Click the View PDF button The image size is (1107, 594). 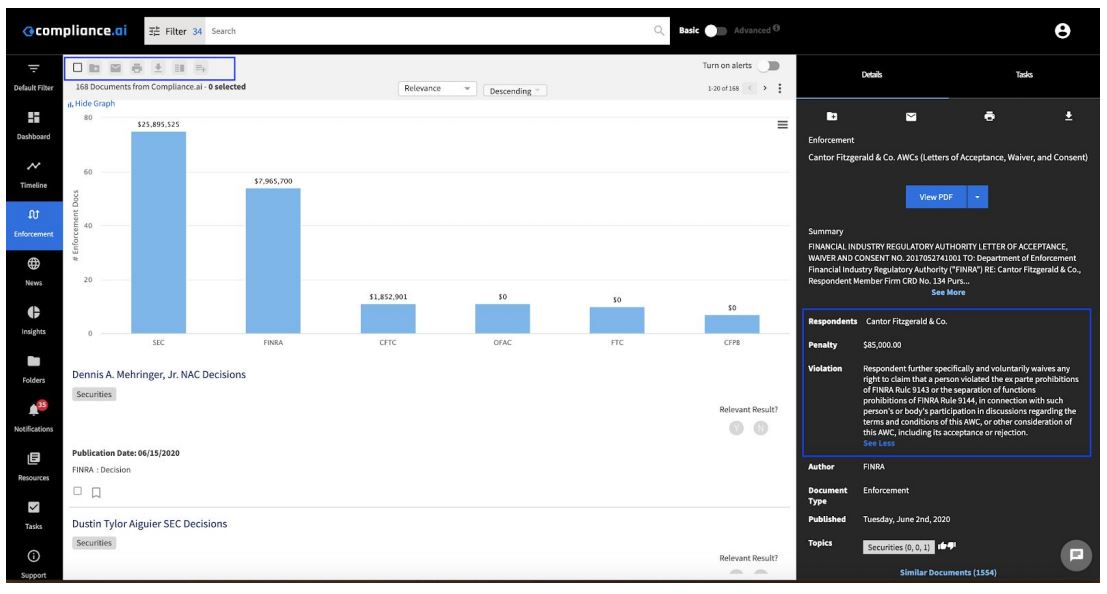(x=936, y=197)
